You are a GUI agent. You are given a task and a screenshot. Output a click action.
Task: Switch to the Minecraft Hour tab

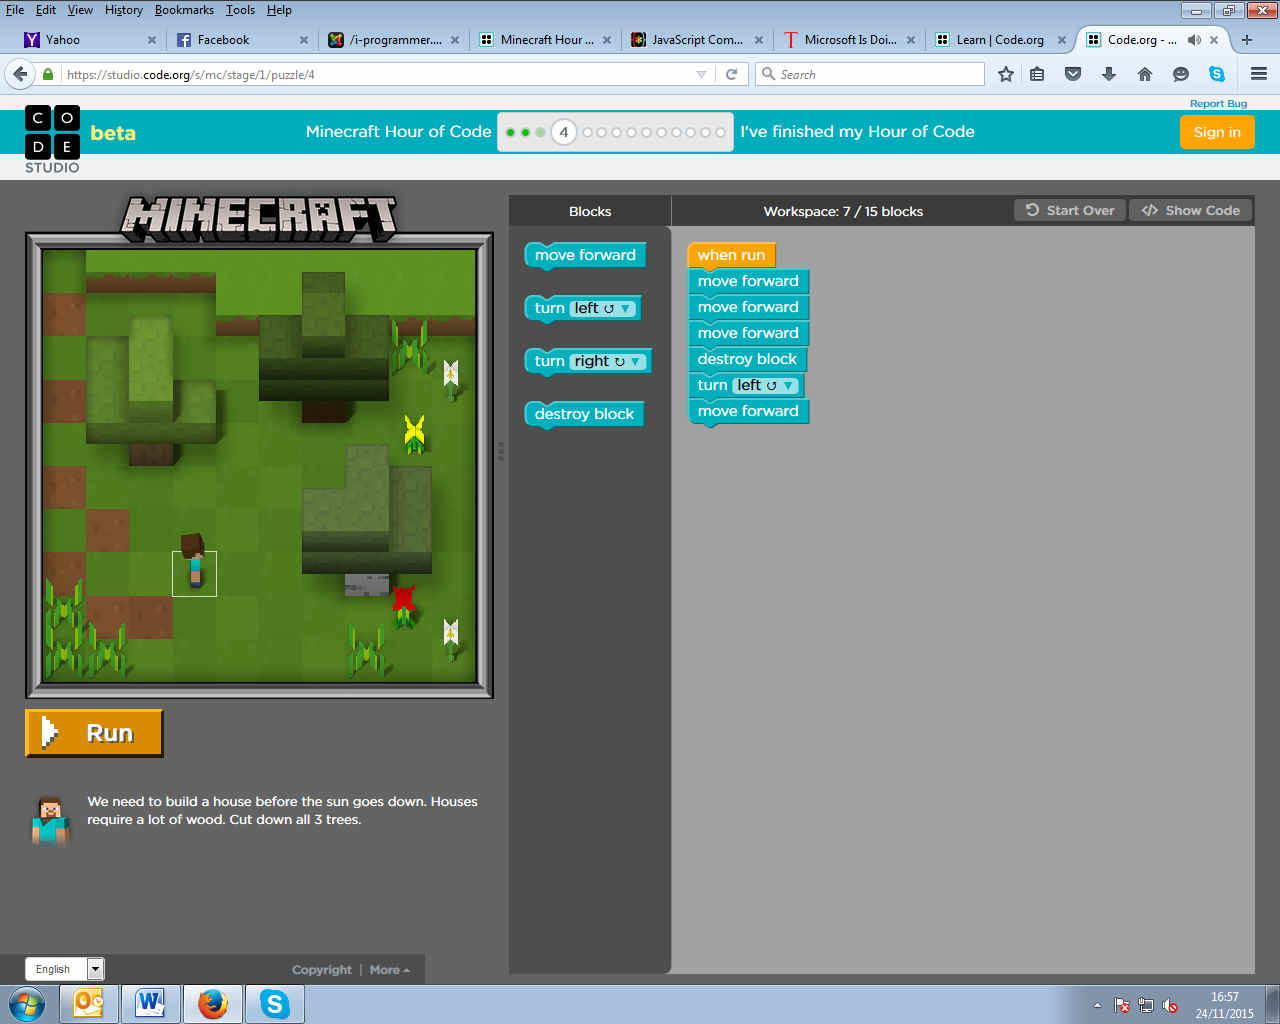(x=546, y=40)
